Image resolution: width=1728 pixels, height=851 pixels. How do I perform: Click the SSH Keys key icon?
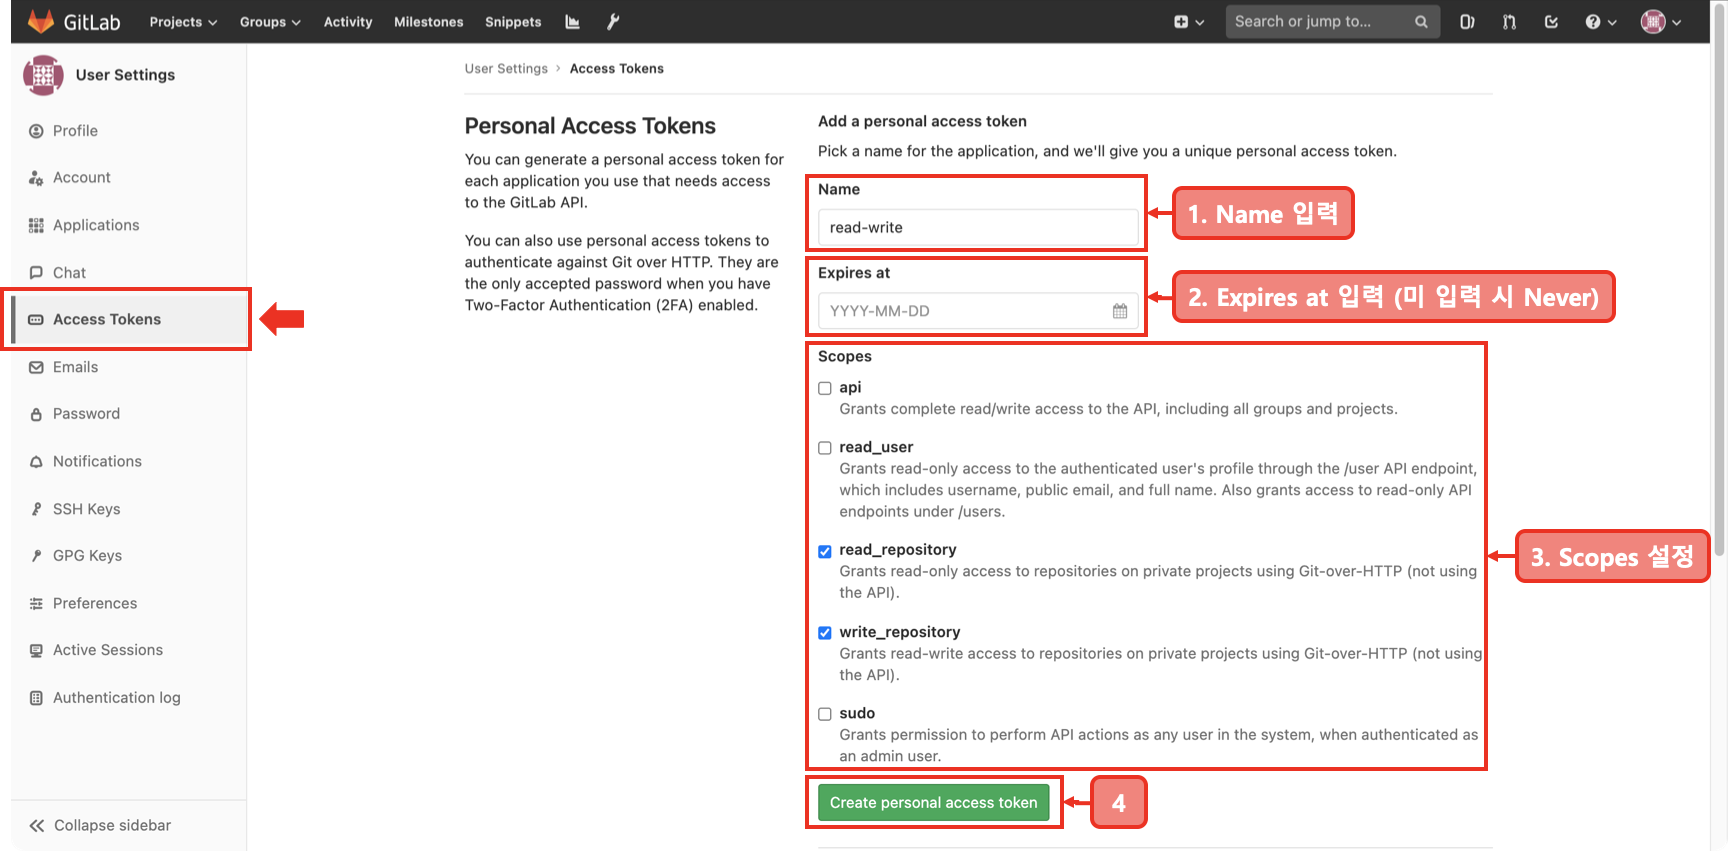pos(36,509)
